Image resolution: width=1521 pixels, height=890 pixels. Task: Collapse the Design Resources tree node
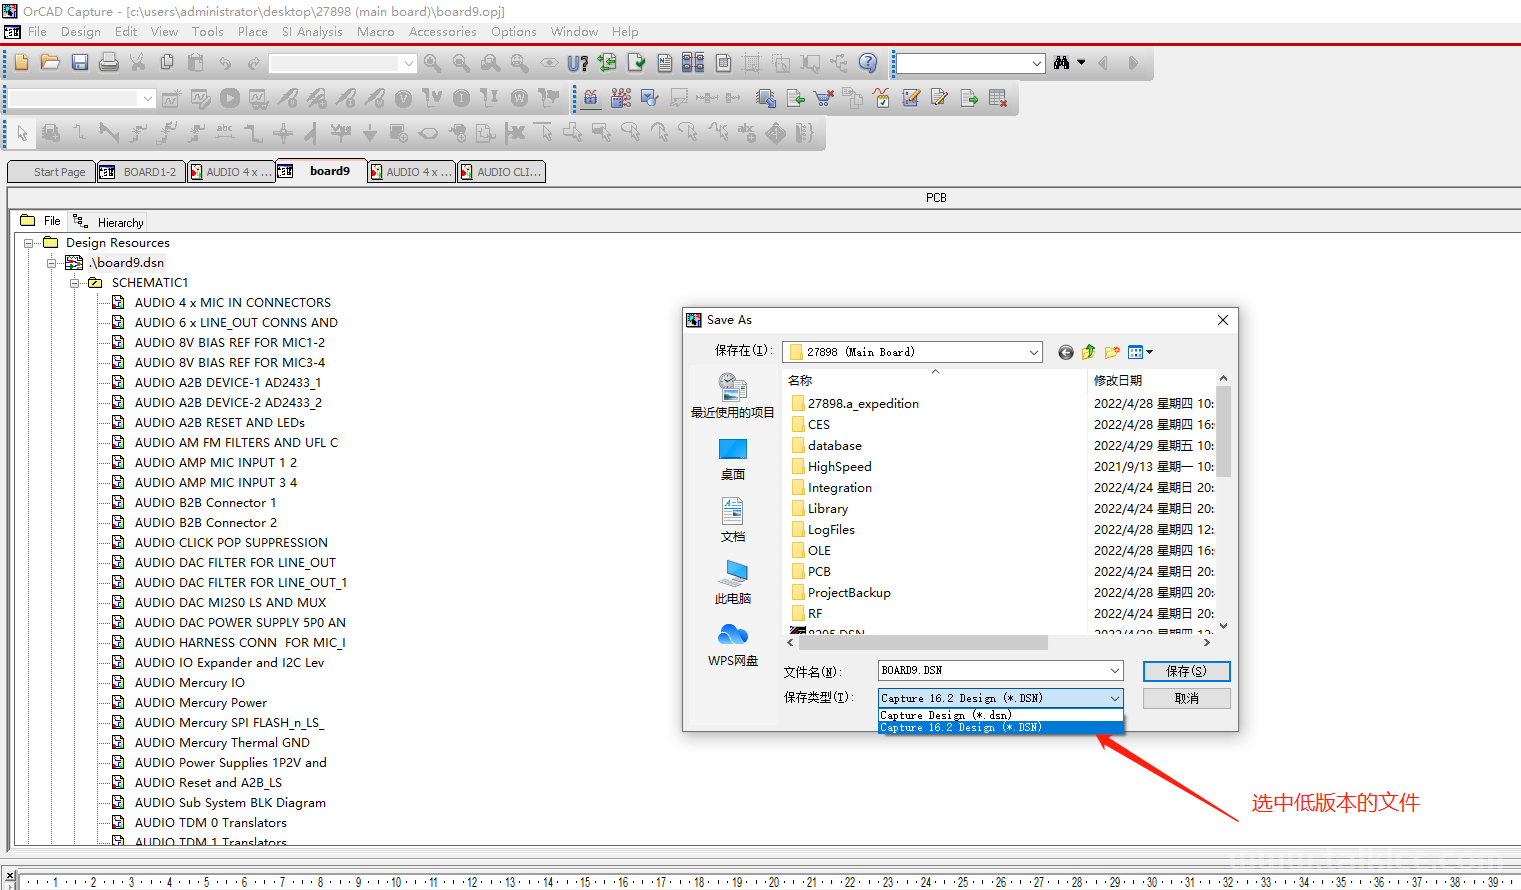pos(29,243)
